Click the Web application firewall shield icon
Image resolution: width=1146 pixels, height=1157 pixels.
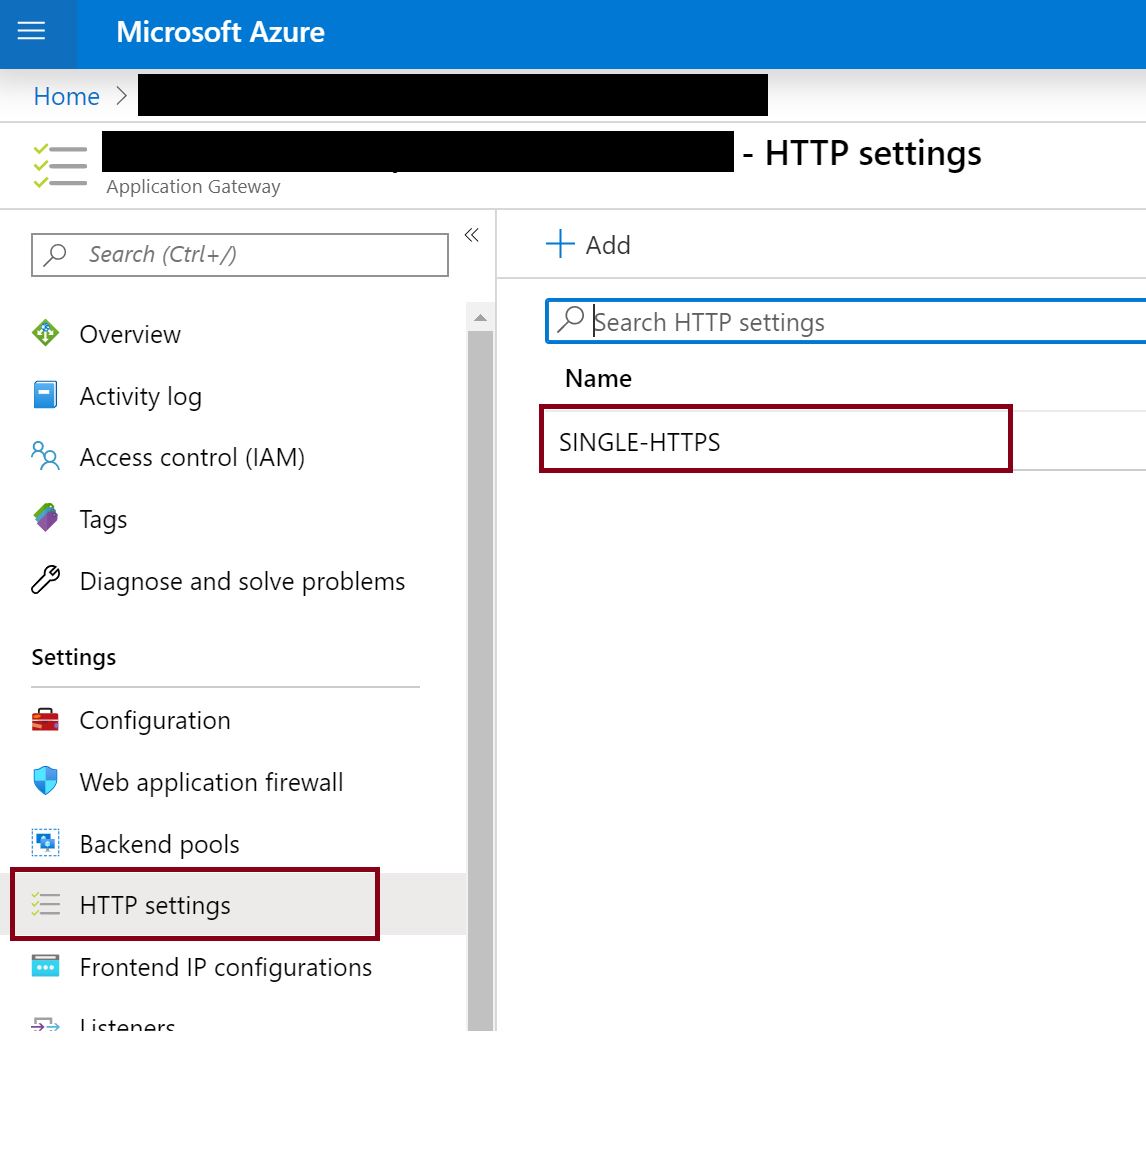point(45,781)
